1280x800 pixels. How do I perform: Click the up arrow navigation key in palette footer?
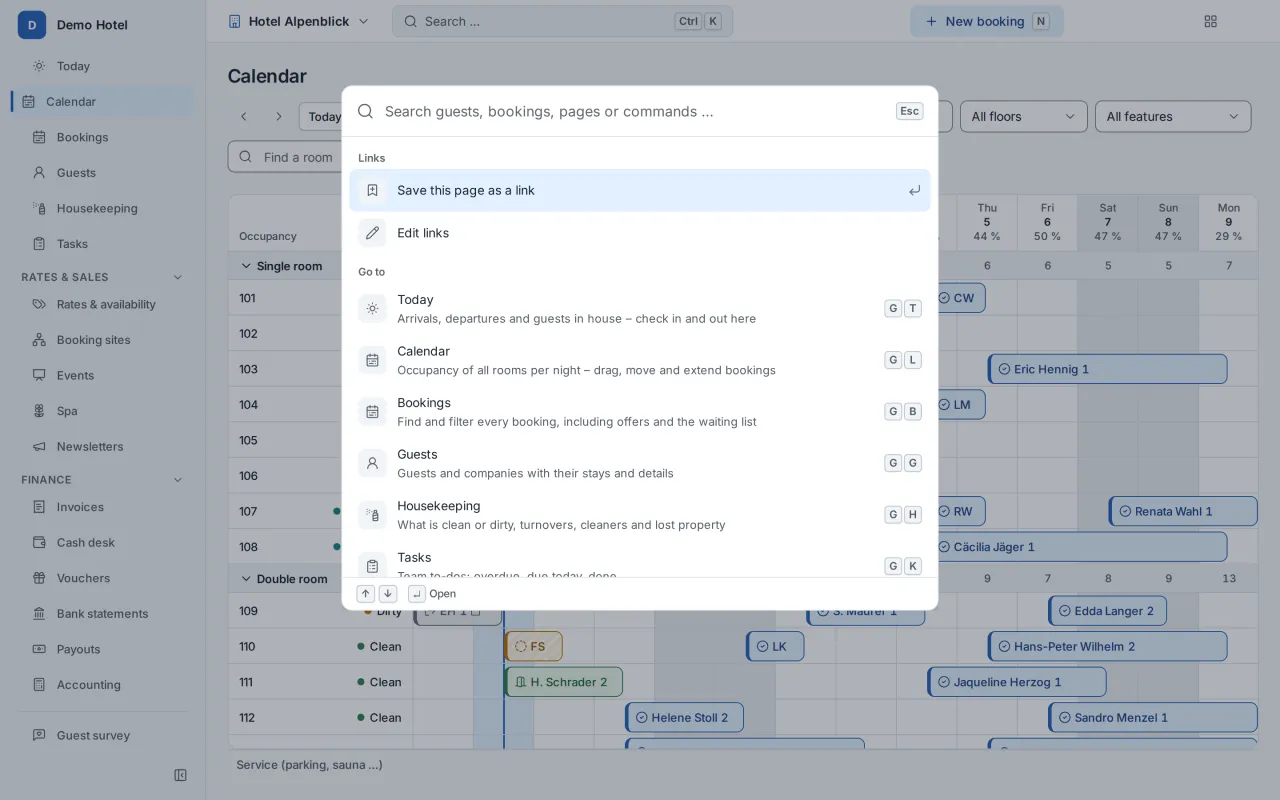366,594
